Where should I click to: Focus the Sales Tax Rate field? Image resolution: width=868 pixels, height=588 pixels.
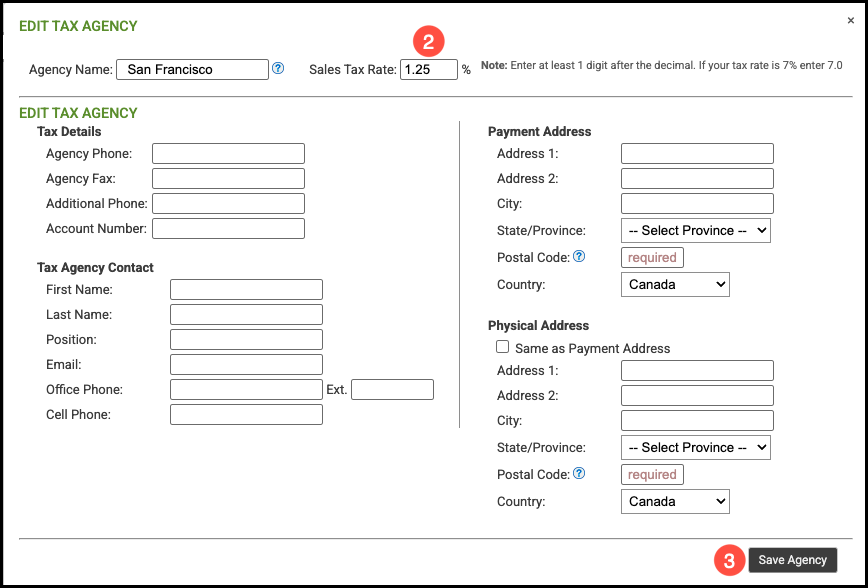pyautogui.click(x=429, y=69)
